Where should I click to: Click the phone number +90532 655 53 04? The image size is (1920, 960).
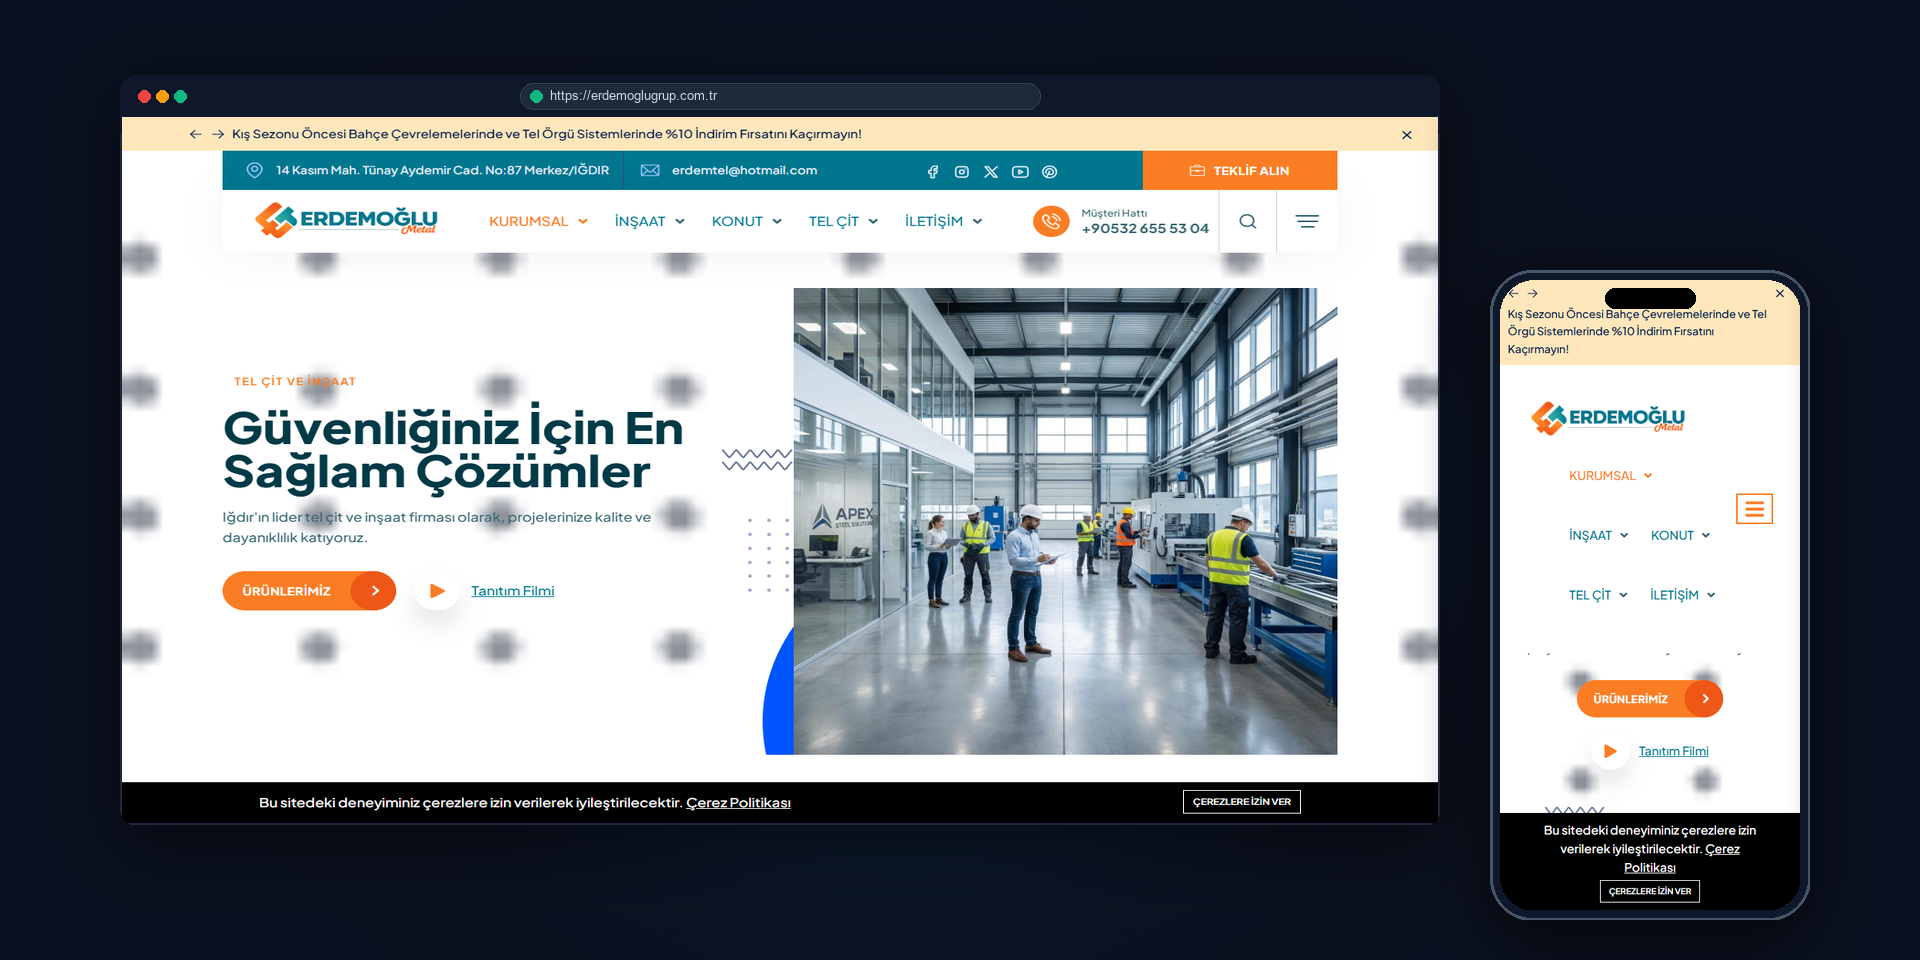coord(1145,228)
